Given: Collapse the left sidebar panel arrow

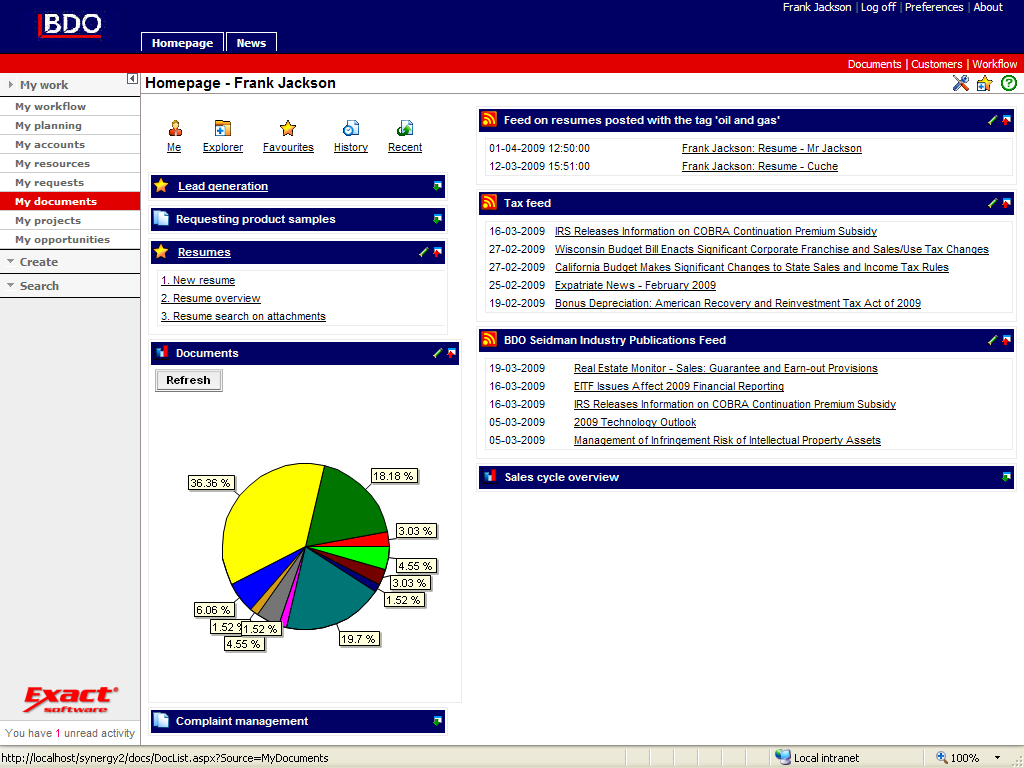Looking at the screenshot, I should coord(132,79).
